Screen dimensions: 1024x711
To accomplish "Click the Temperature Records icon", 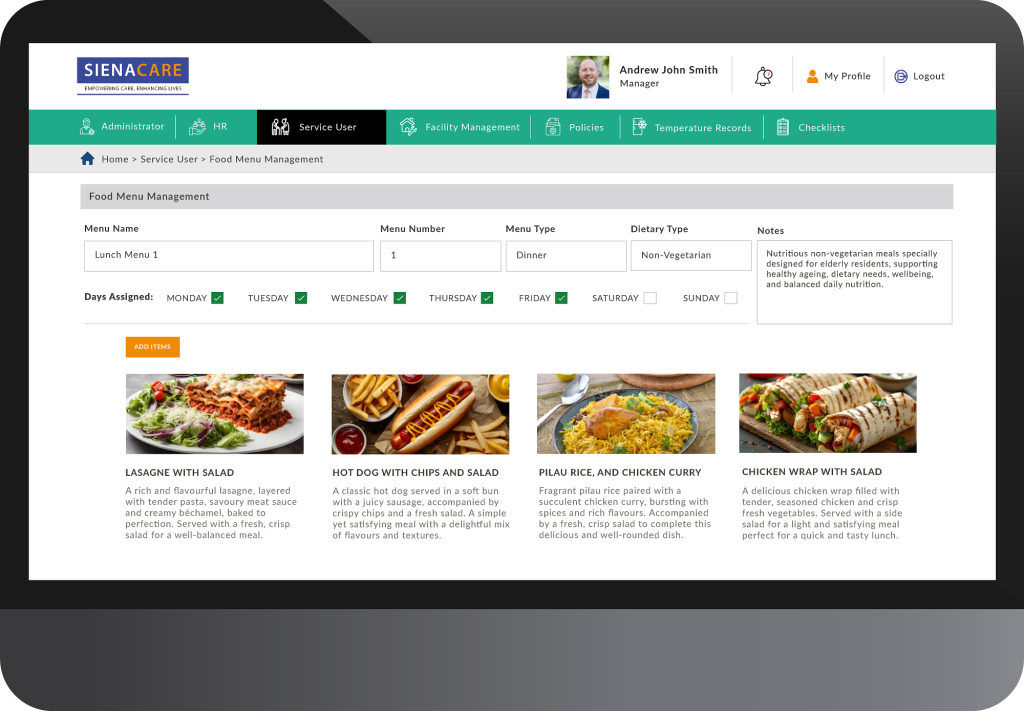I will click(x=639, y=127).
